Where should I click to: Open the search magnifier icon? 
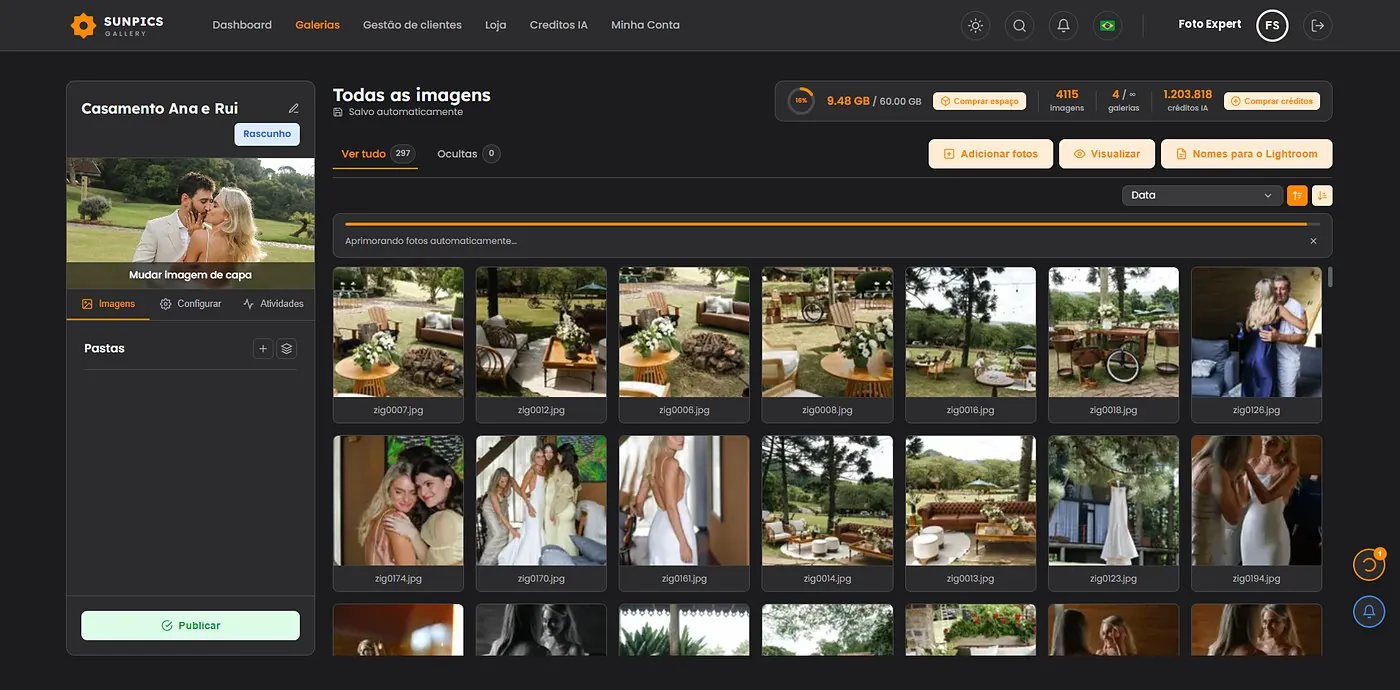coord(1019,26)
